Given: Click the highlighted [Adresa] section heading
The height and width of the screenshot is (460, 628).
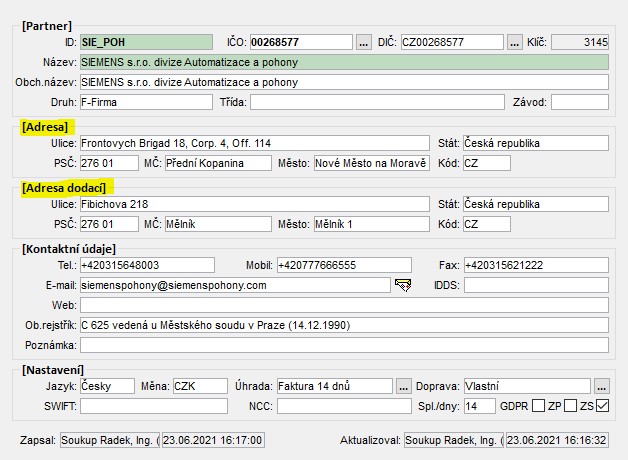Looking at the screenshot, I should pos(45,127).
